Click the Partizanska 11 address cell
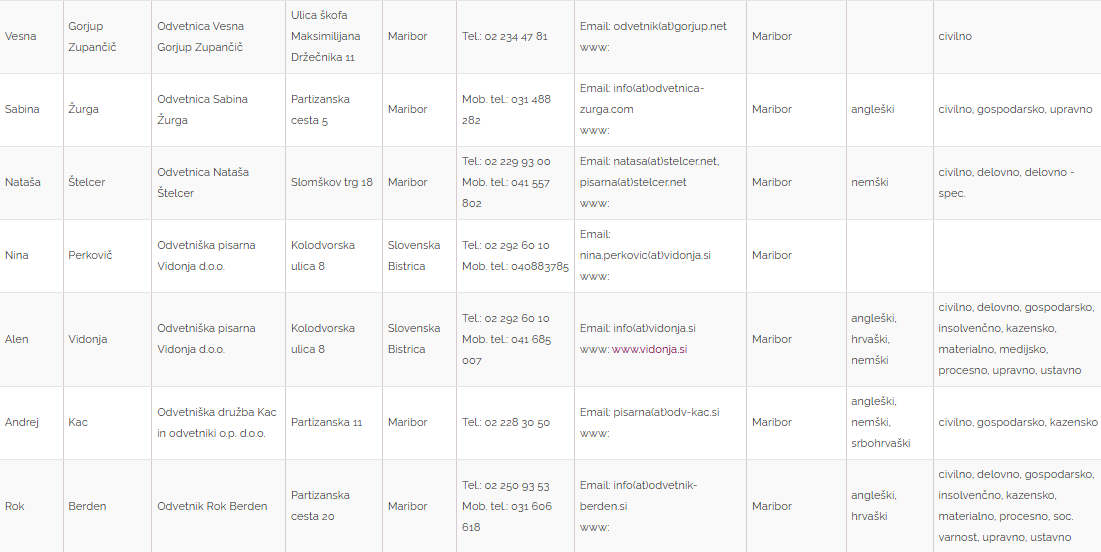1101x552 pixels. (x=326, y=422)
